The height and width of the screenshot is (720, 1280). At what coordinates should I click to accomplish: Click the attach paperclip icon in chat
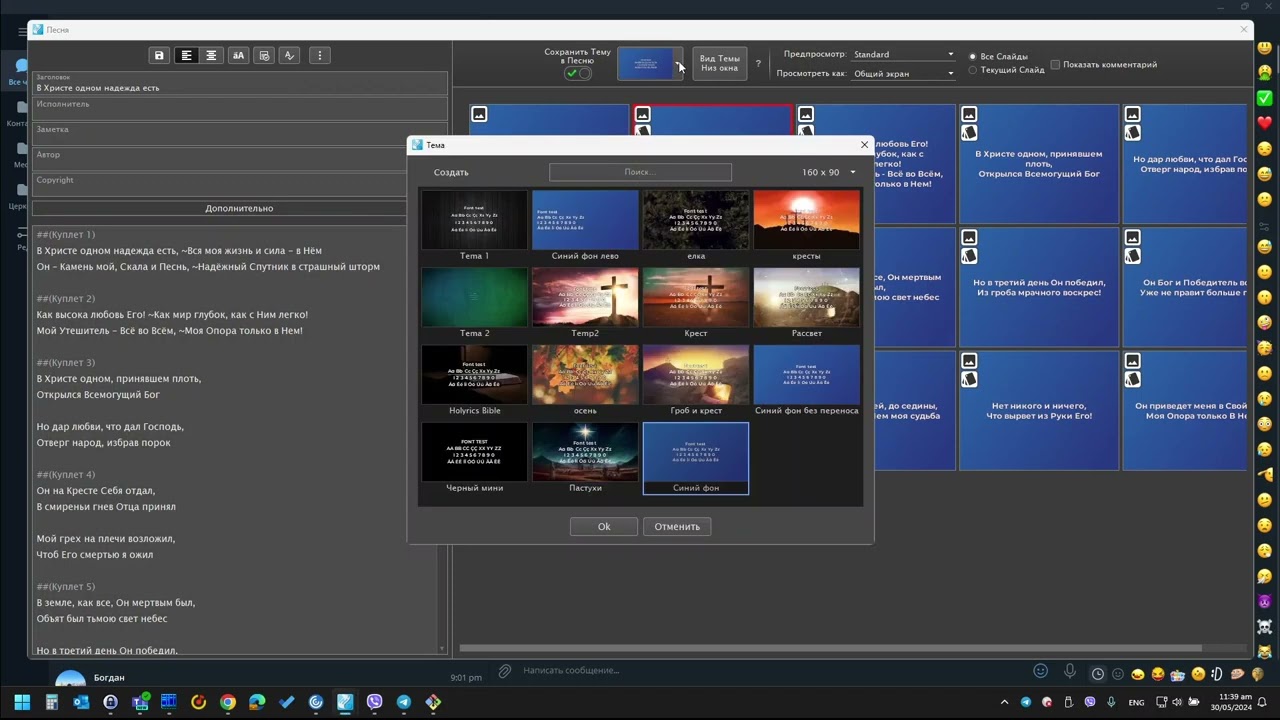(505, 671)
